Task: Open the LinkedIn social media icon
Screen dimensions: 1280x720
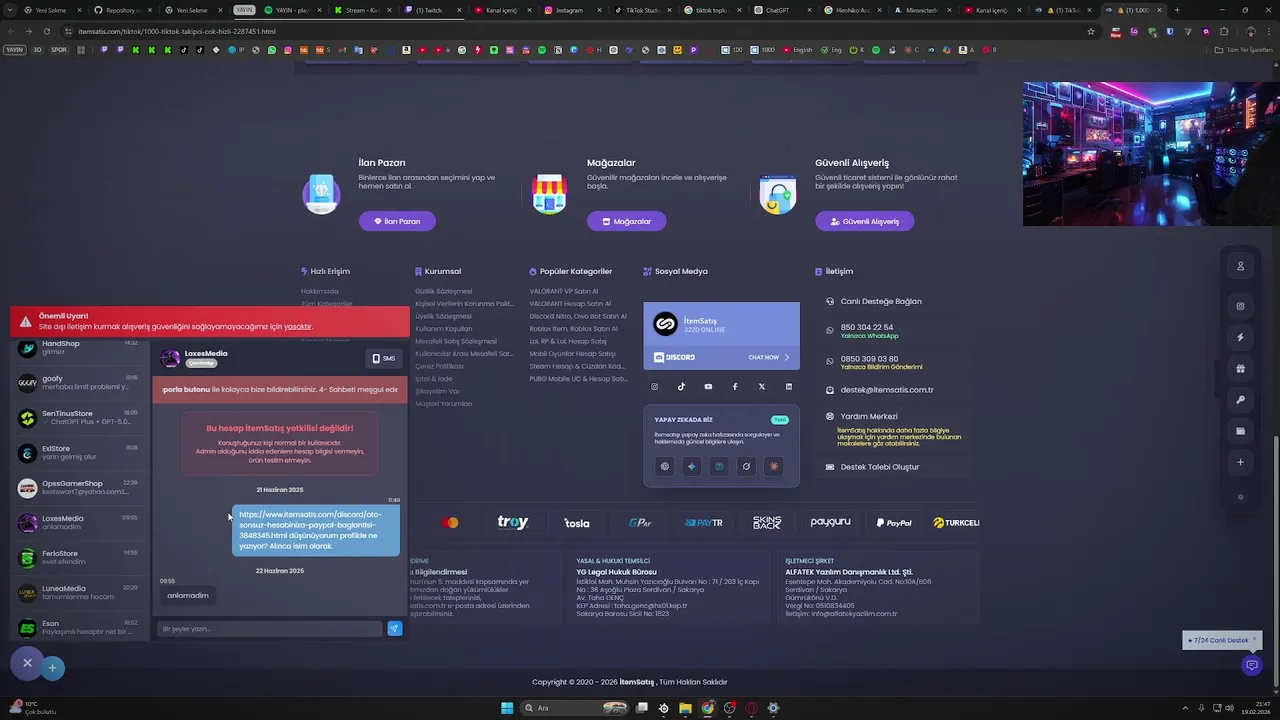Action: 788,386
